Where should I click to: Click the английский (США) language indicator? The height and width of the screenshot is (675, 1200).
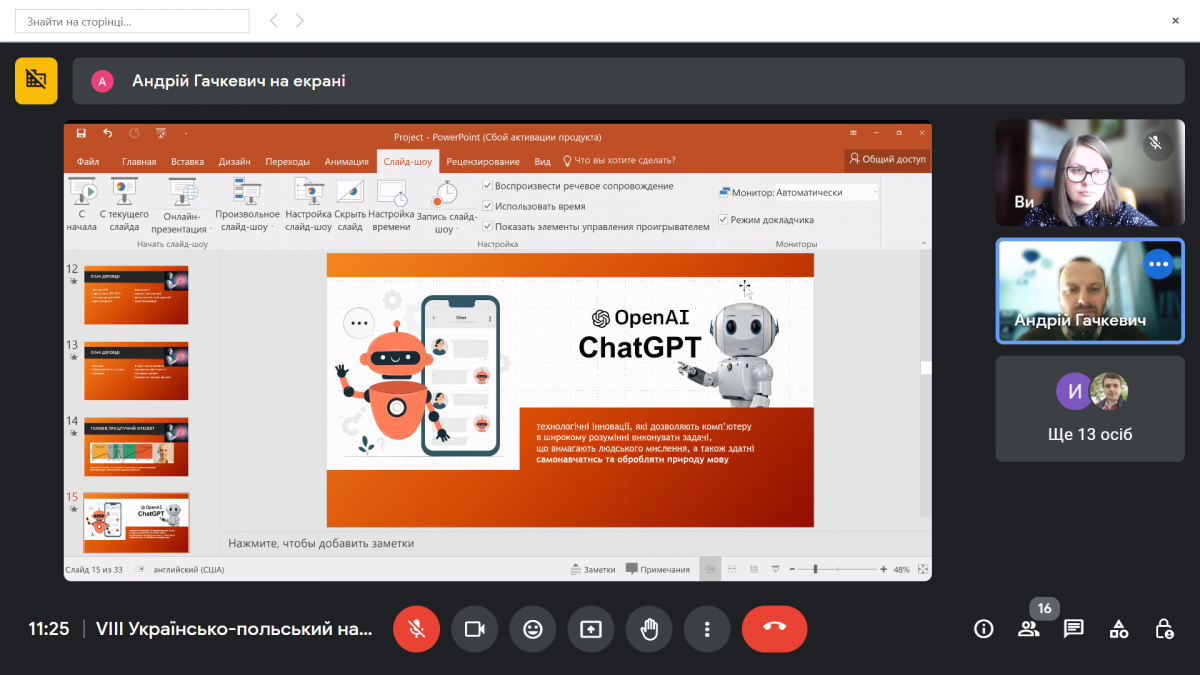pos(189,569)
